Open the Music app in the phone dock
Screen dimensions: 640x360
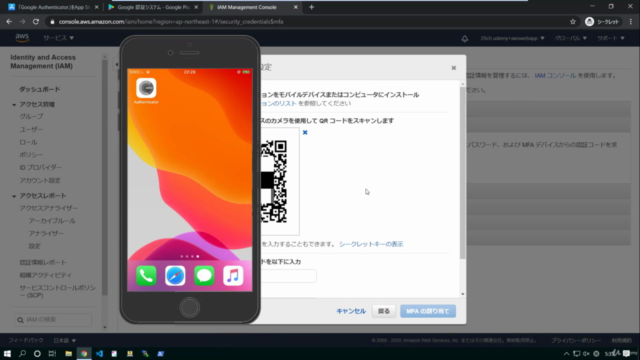233,276
